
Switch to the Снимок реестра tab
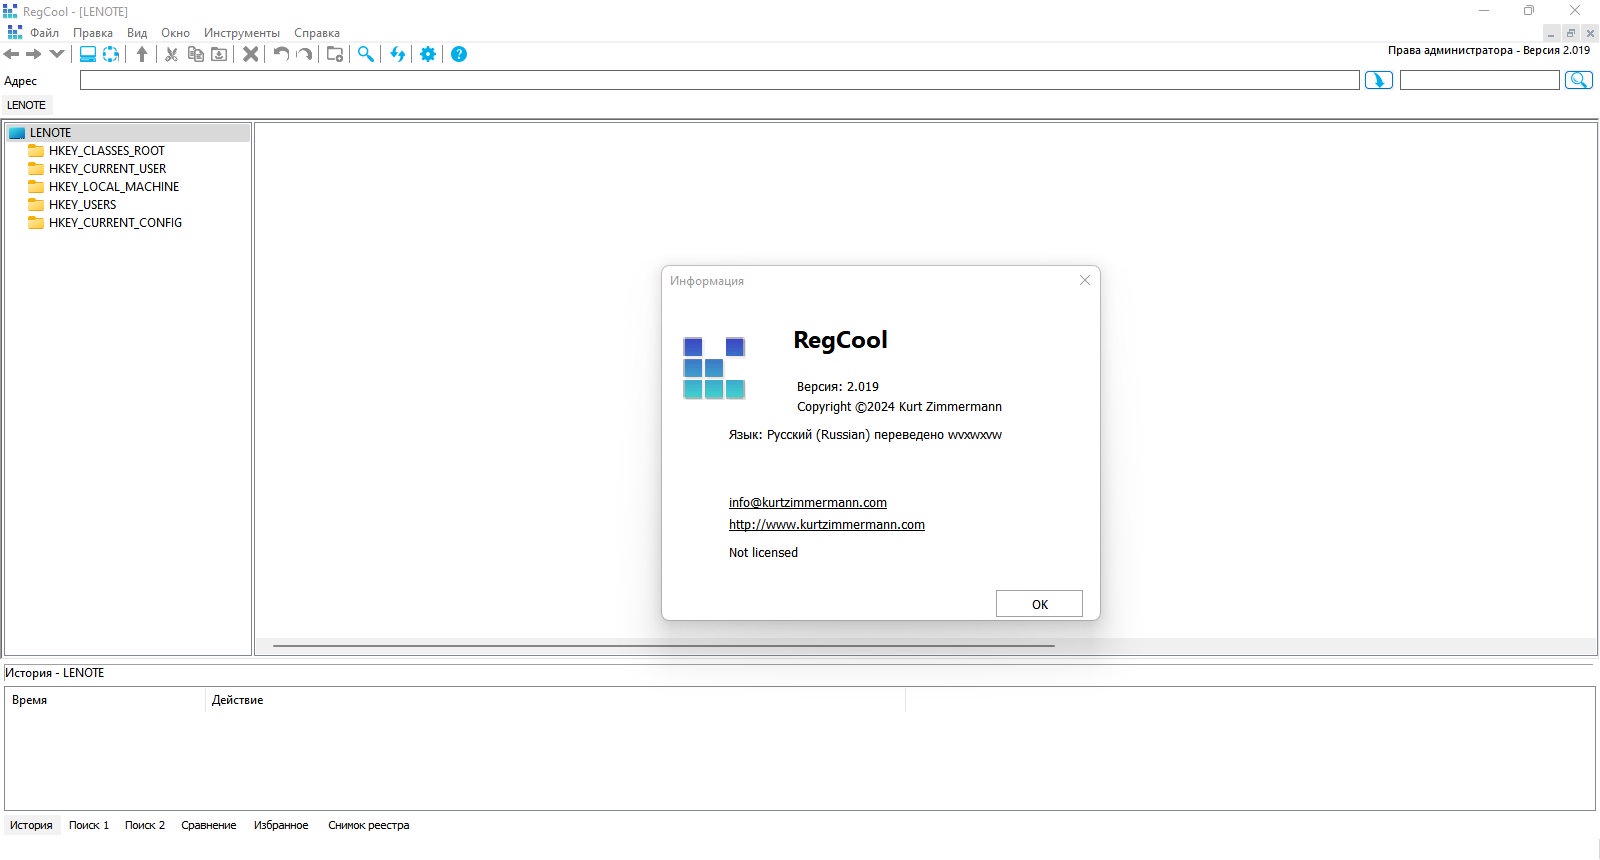click(369, 825)
